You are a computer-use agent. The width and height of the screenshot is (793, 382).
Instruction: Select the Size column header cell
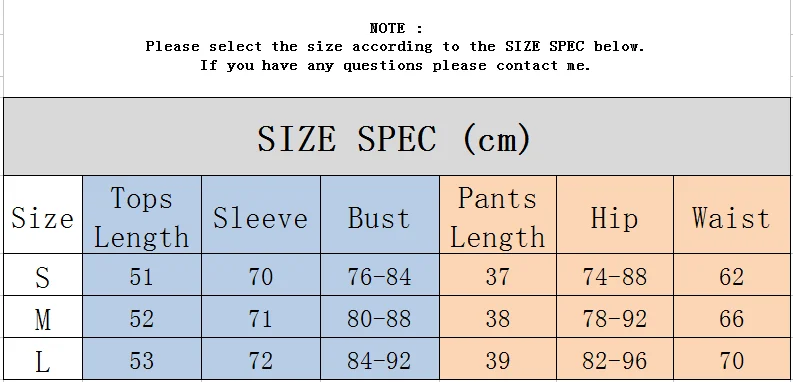(x=43, y=215)
